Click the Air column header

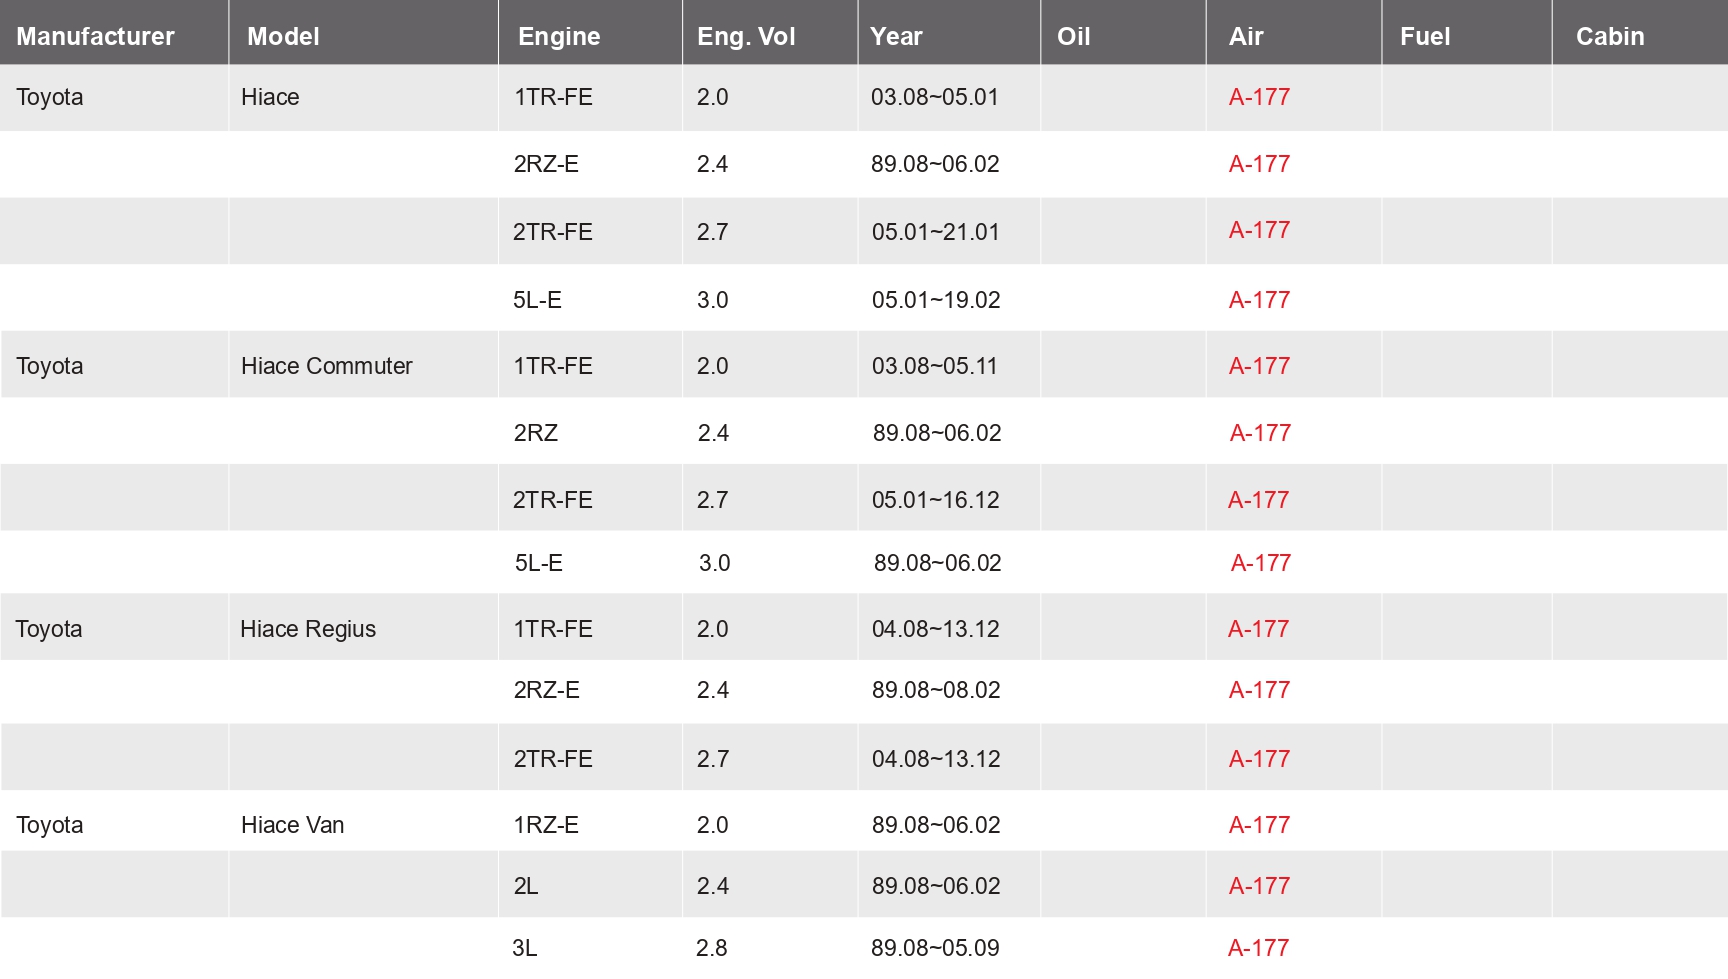1246,36
